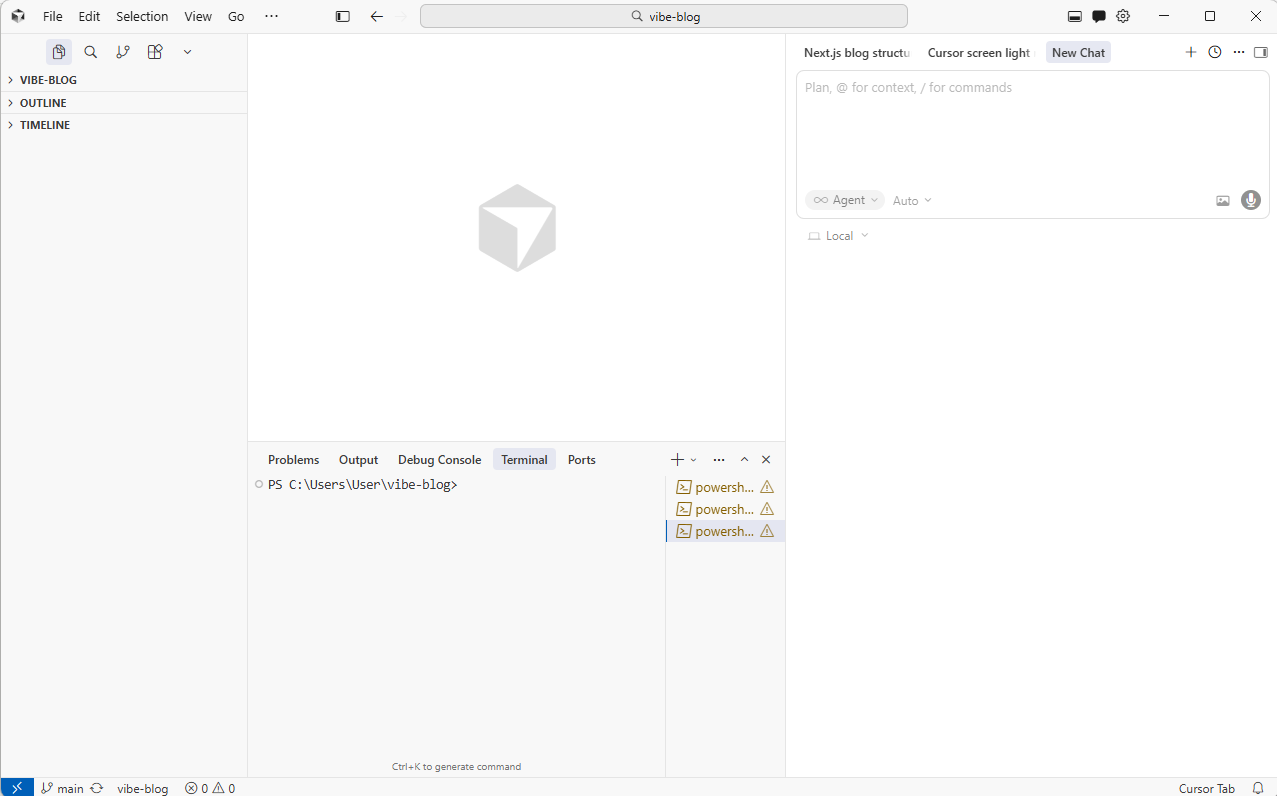Viewport: 1277px width, 796px height.
Task: Open the Extensions icon in the sidebar
Action: (155, 51)
